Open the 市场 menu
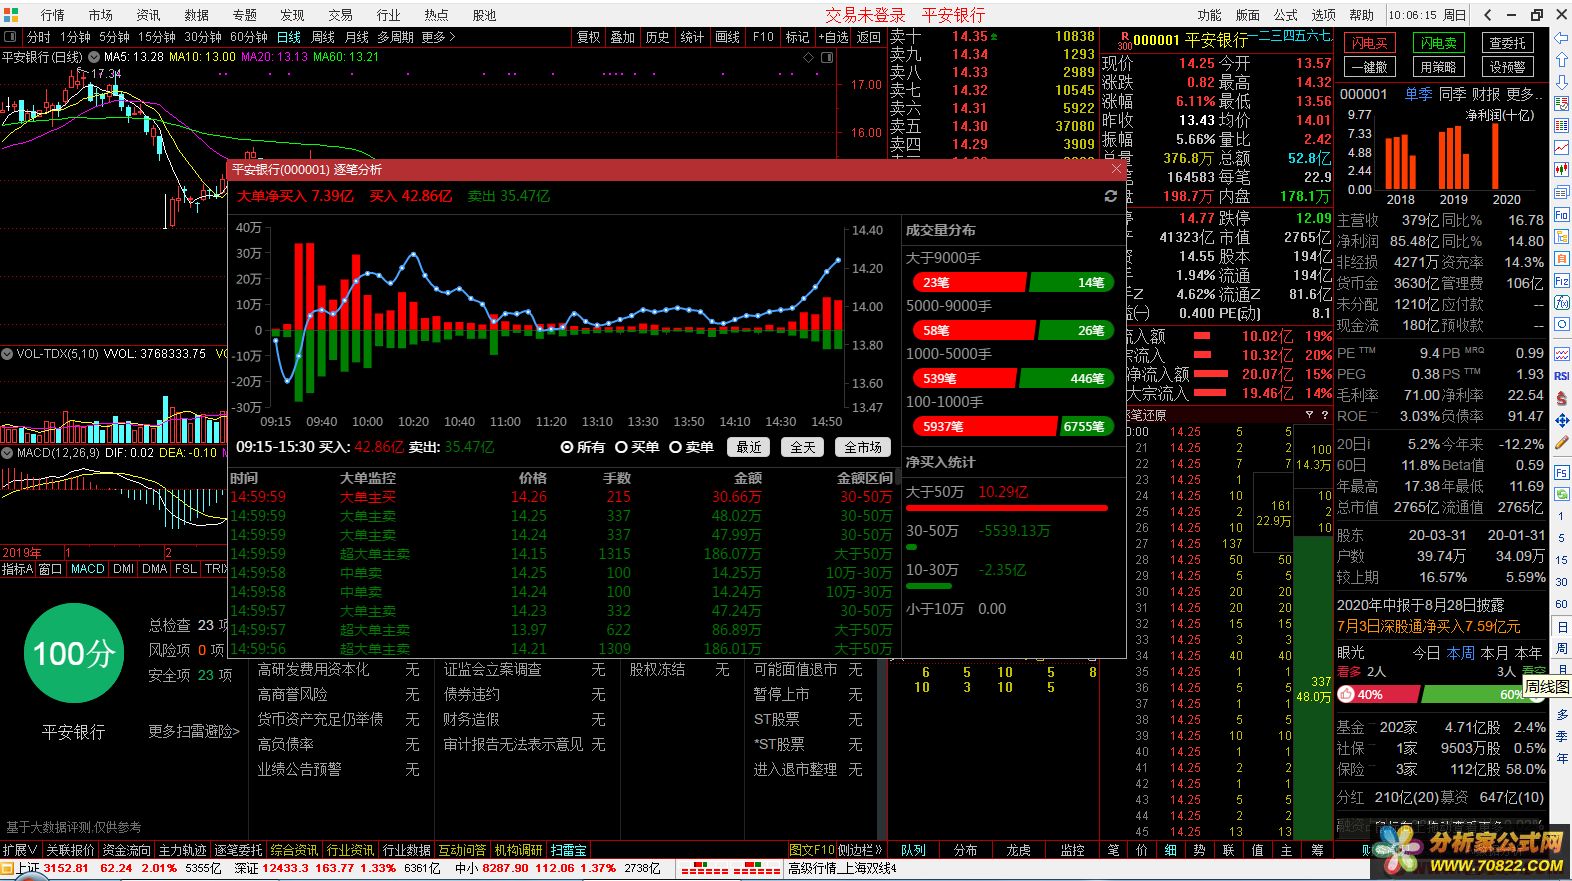Screen dimensions: 1572x881 click(100, 15)
